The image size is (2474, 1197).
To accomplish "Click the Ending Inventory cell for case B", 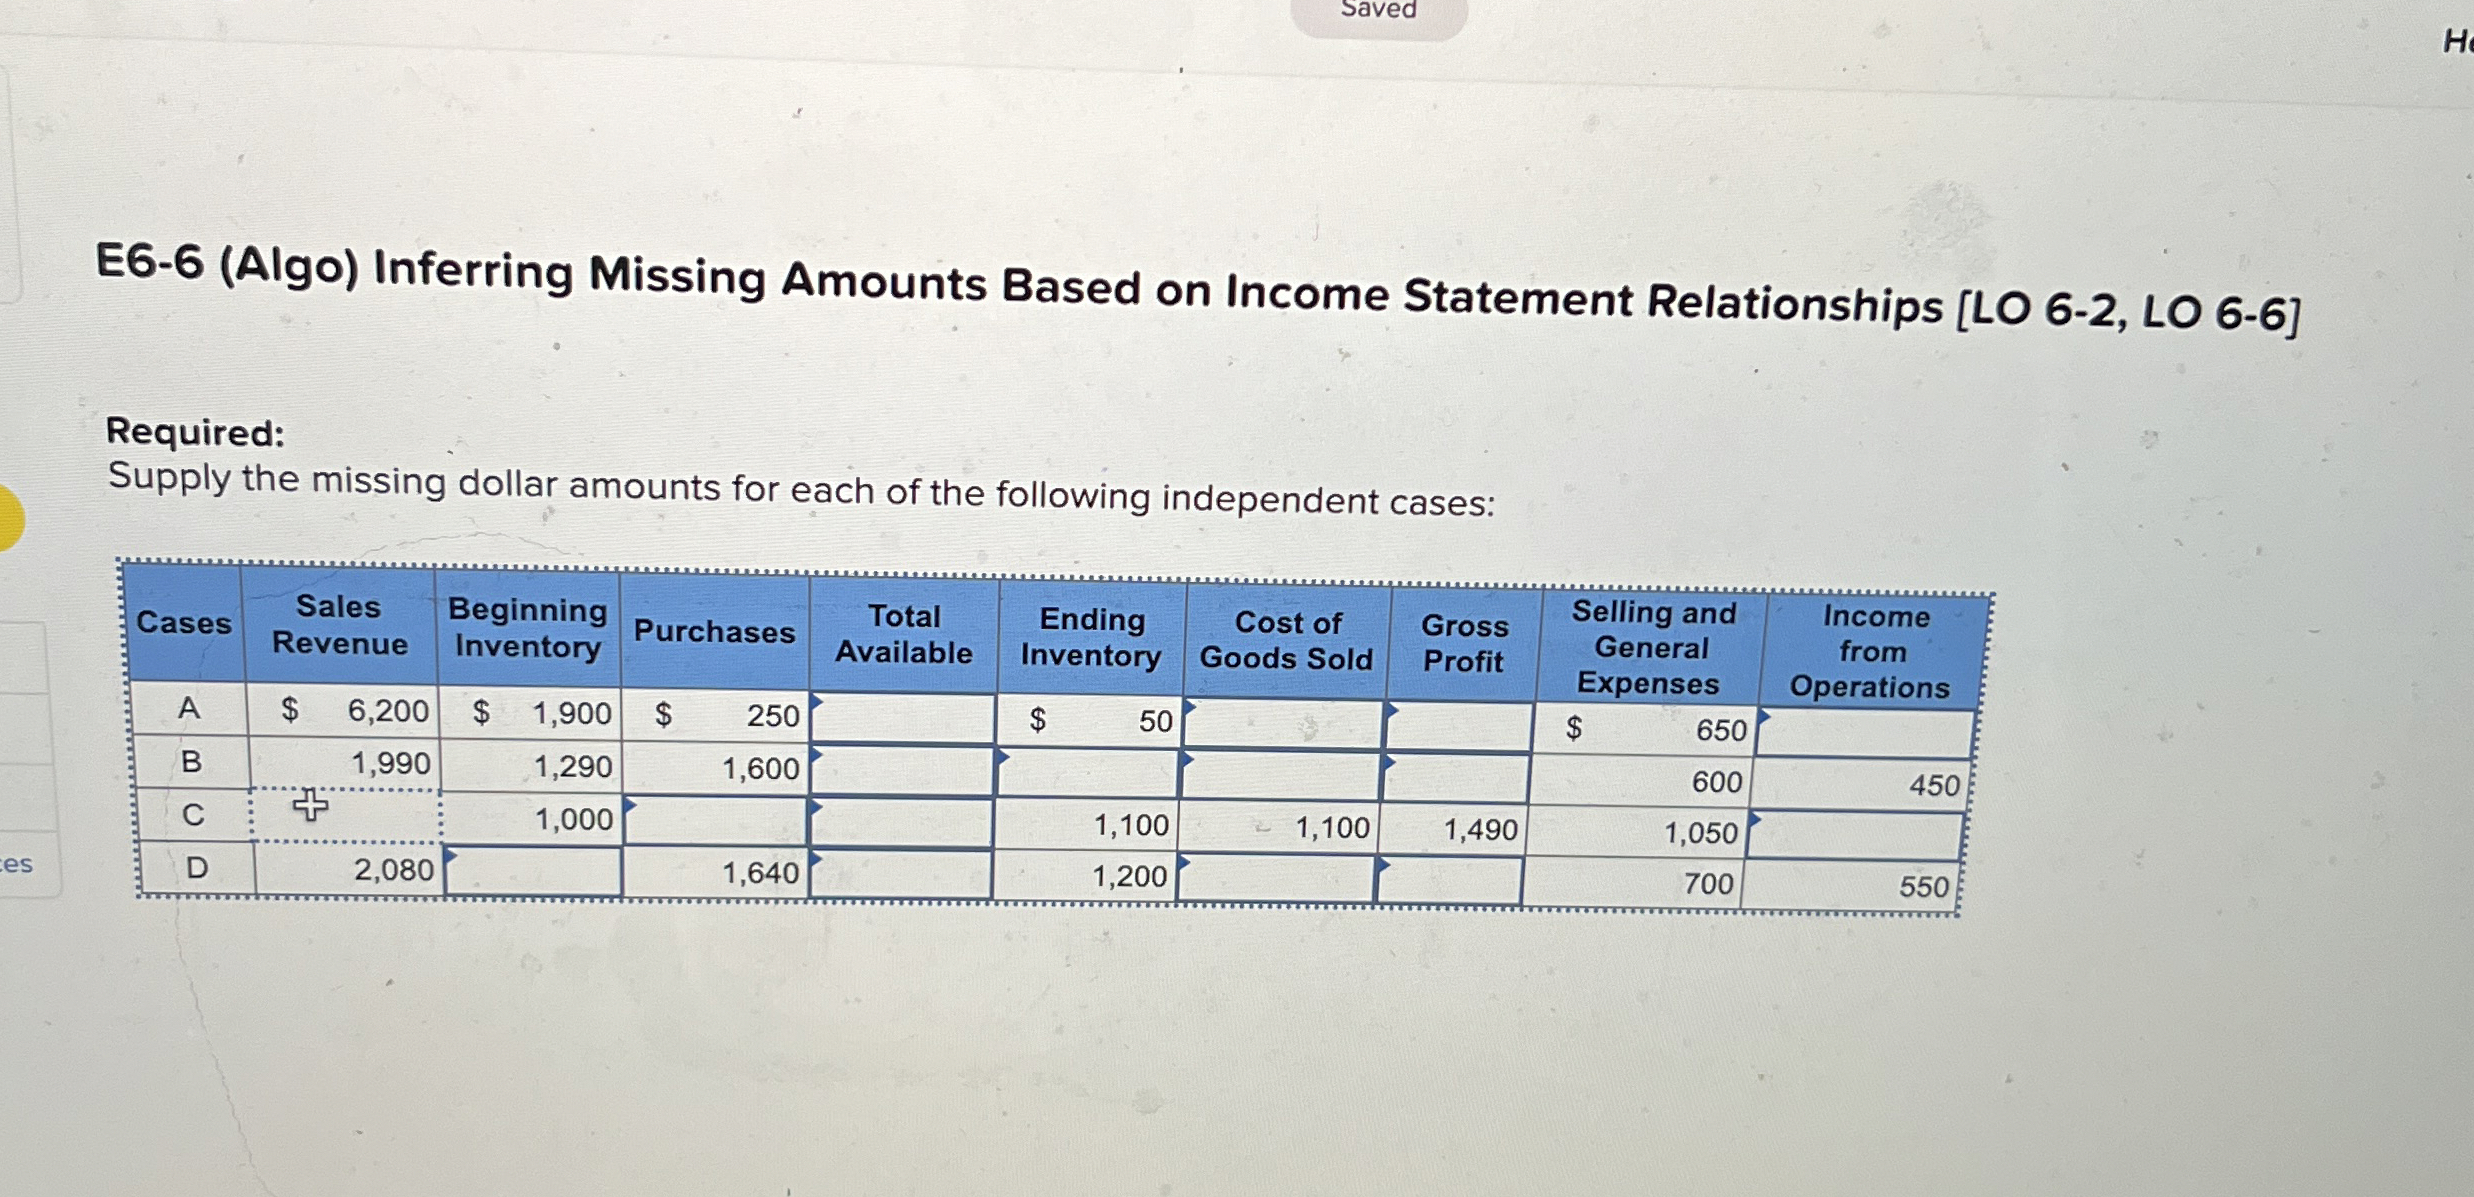I will click(1088, 774).
